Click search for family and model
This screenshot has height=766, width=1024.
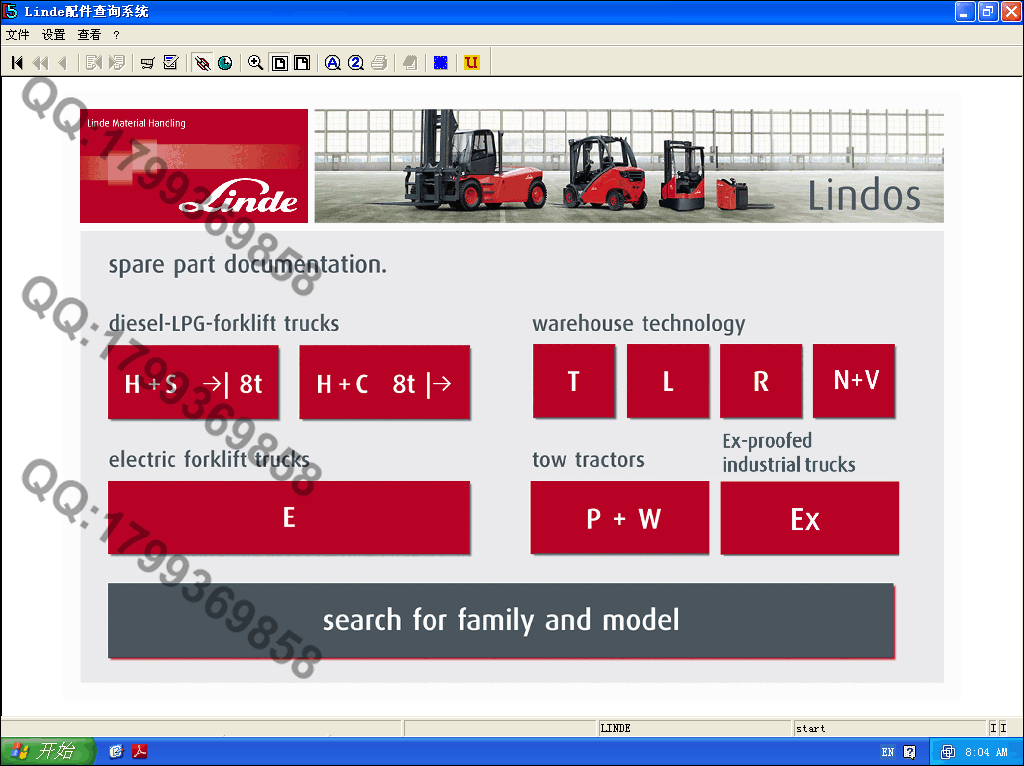coord(500,621)
